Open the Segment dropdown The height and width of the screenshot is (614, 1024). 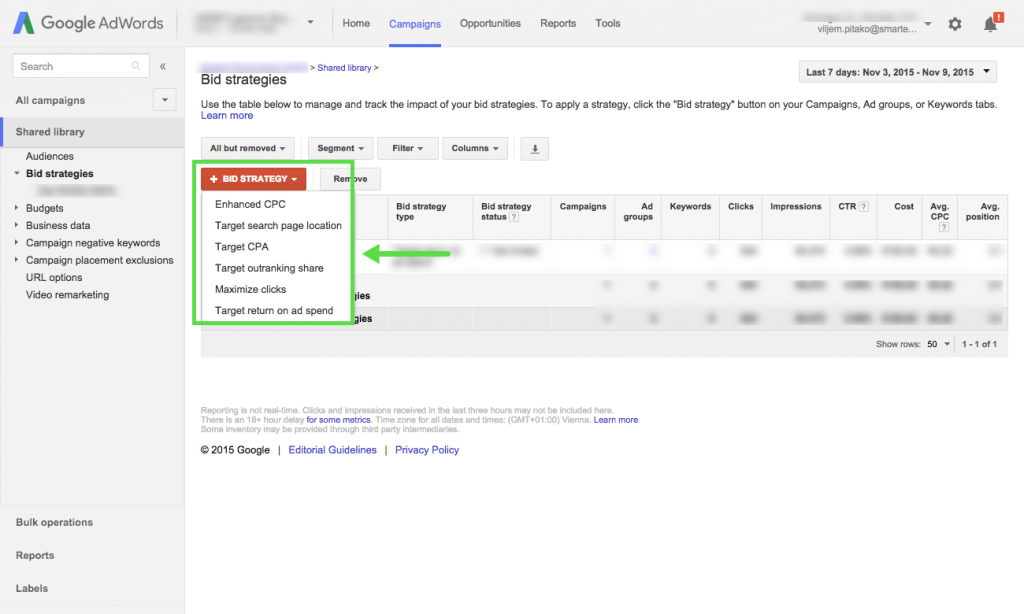340,149
